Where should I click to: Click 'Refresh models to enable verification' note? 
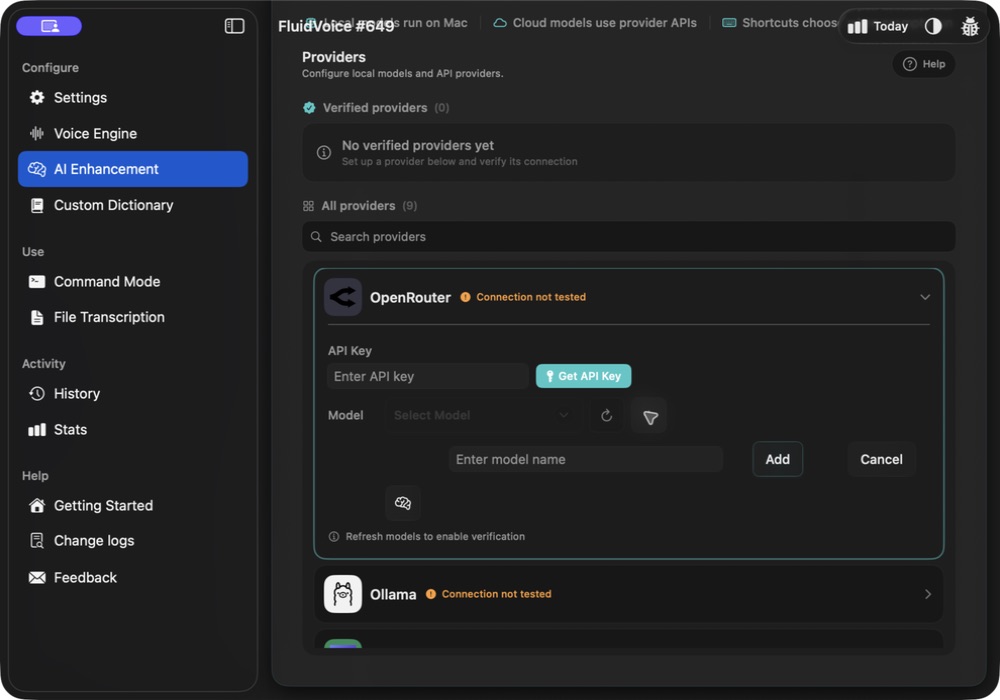[435, 537]
